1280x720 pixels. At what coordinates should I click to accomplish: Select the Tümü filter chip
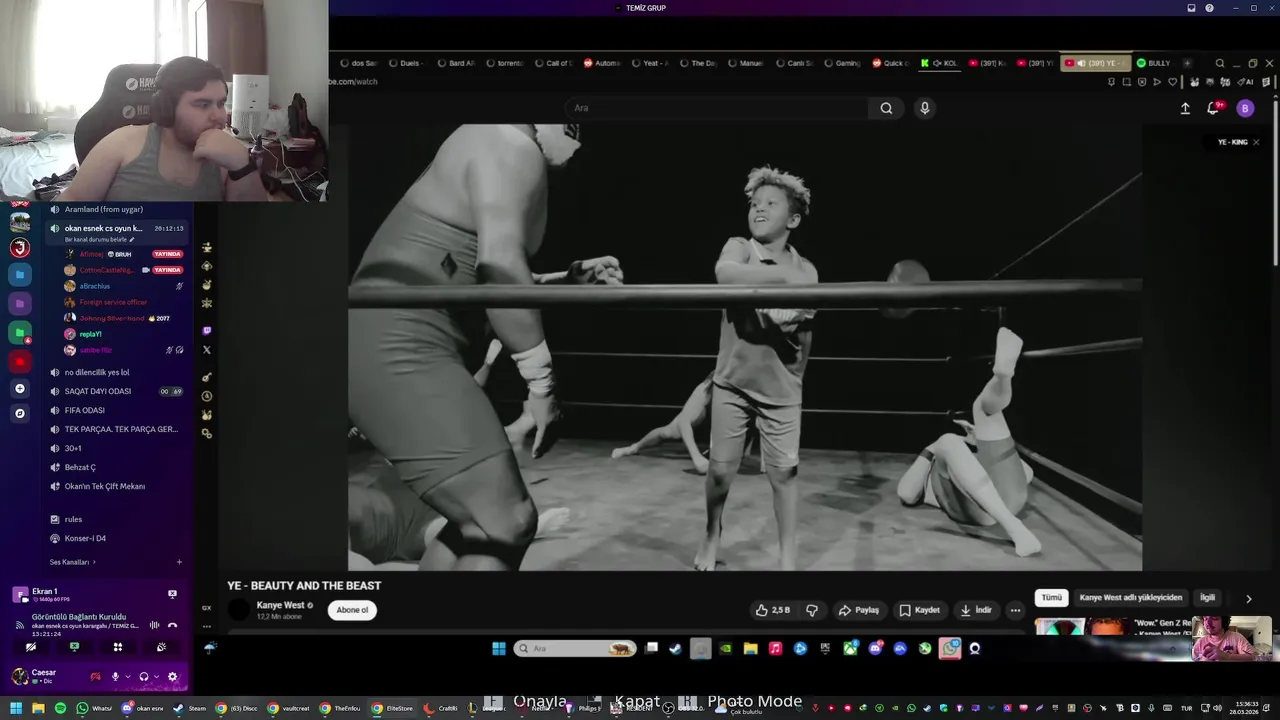click(x=1052, y=598)
